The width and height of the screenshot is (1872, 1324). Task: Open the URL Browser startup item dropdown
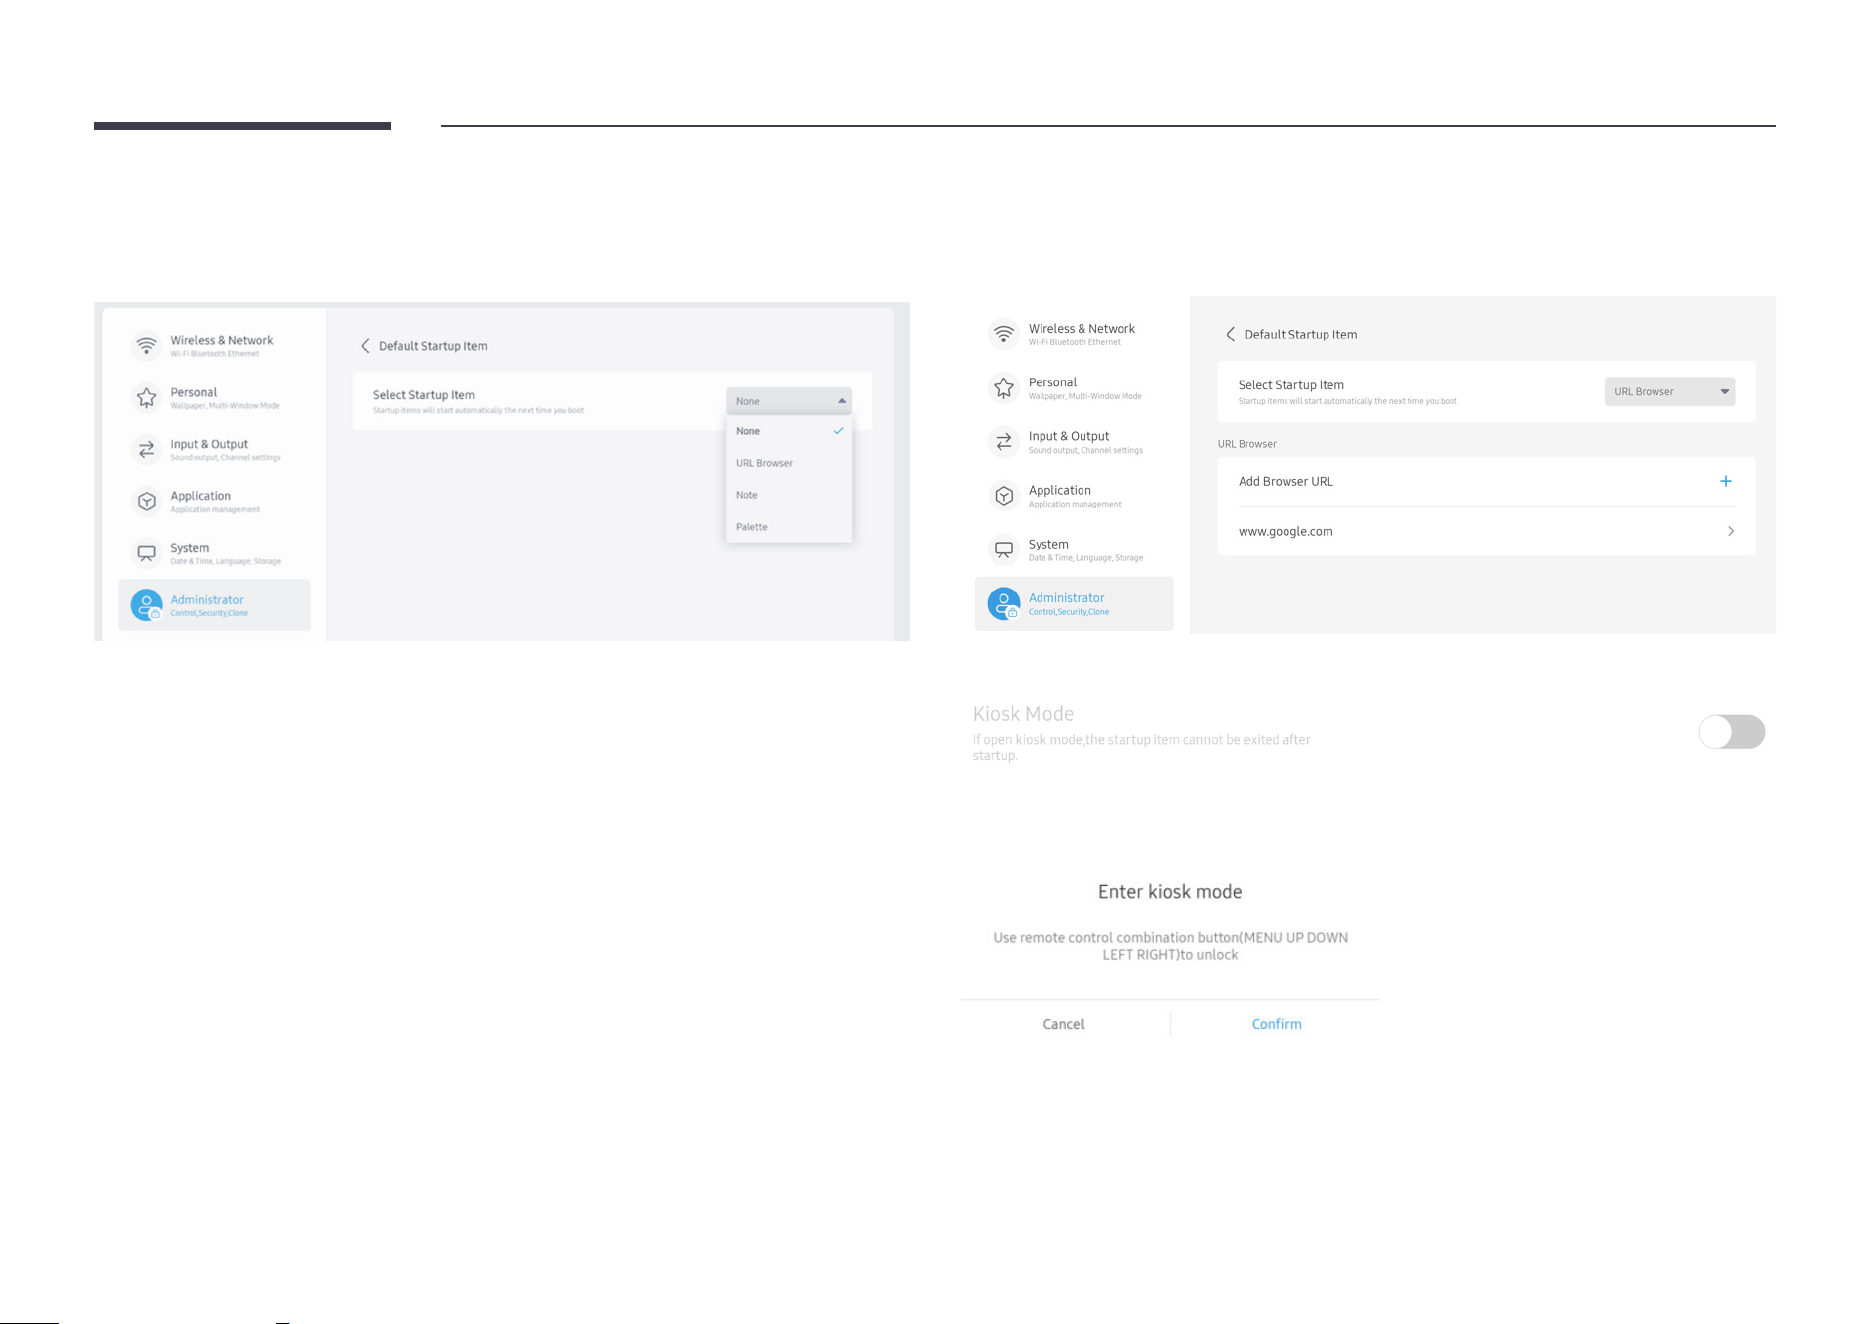[x=1670, y=391]
